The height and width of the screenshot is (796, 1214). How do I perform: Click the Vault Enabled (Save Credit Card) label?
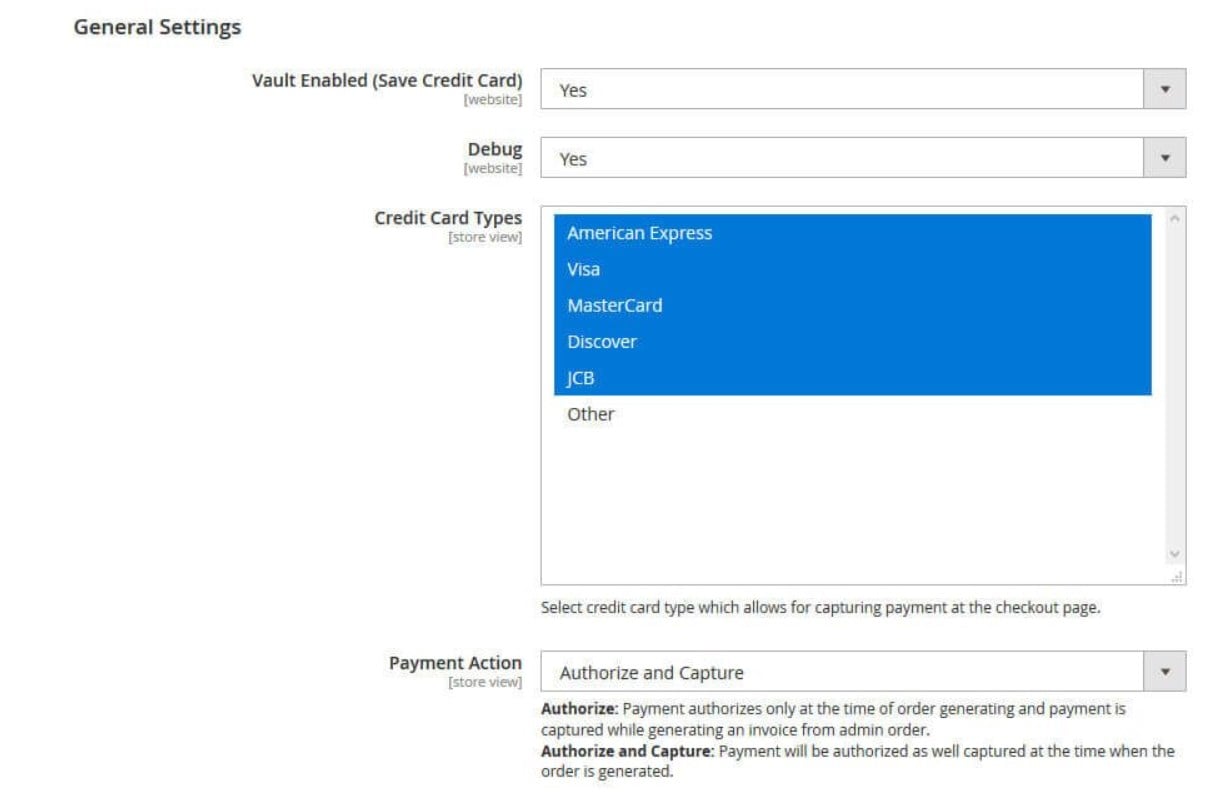point(387,80)
